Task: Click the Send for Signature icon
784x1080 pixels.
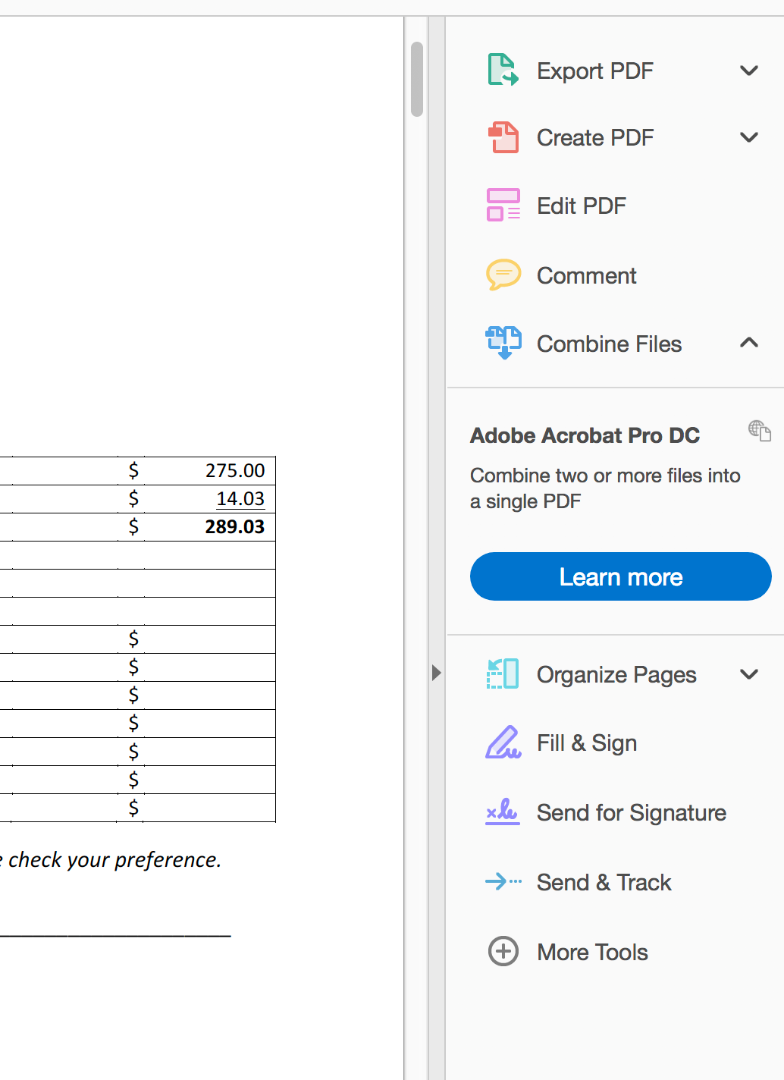Action: click(503, 812)
